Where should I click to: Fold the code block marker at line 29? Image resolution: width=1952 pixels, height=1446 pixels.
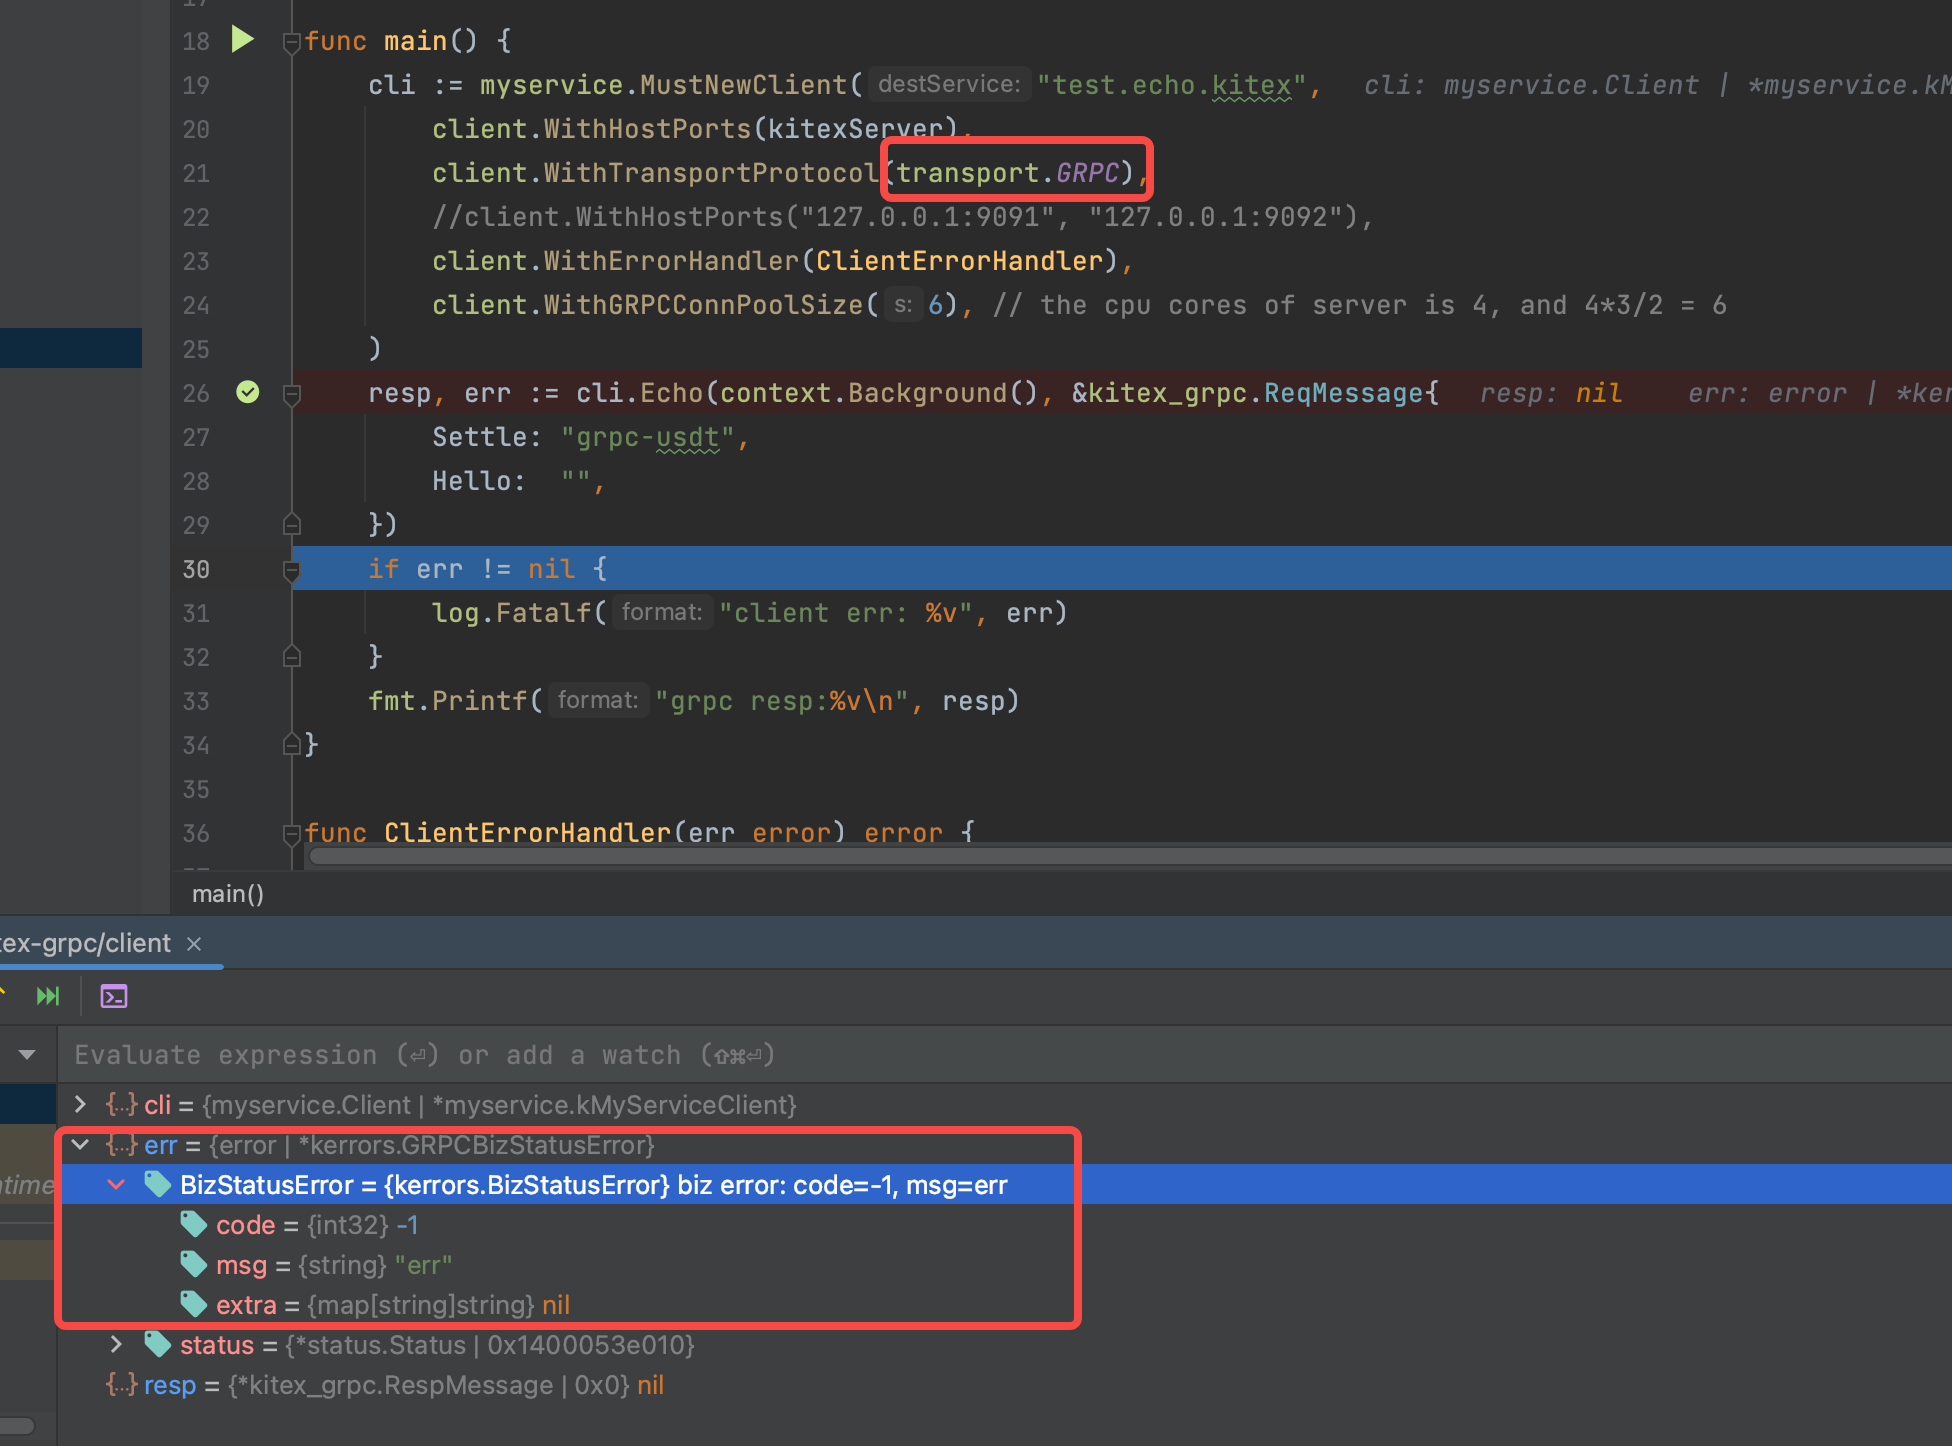(x=291, y=522)
